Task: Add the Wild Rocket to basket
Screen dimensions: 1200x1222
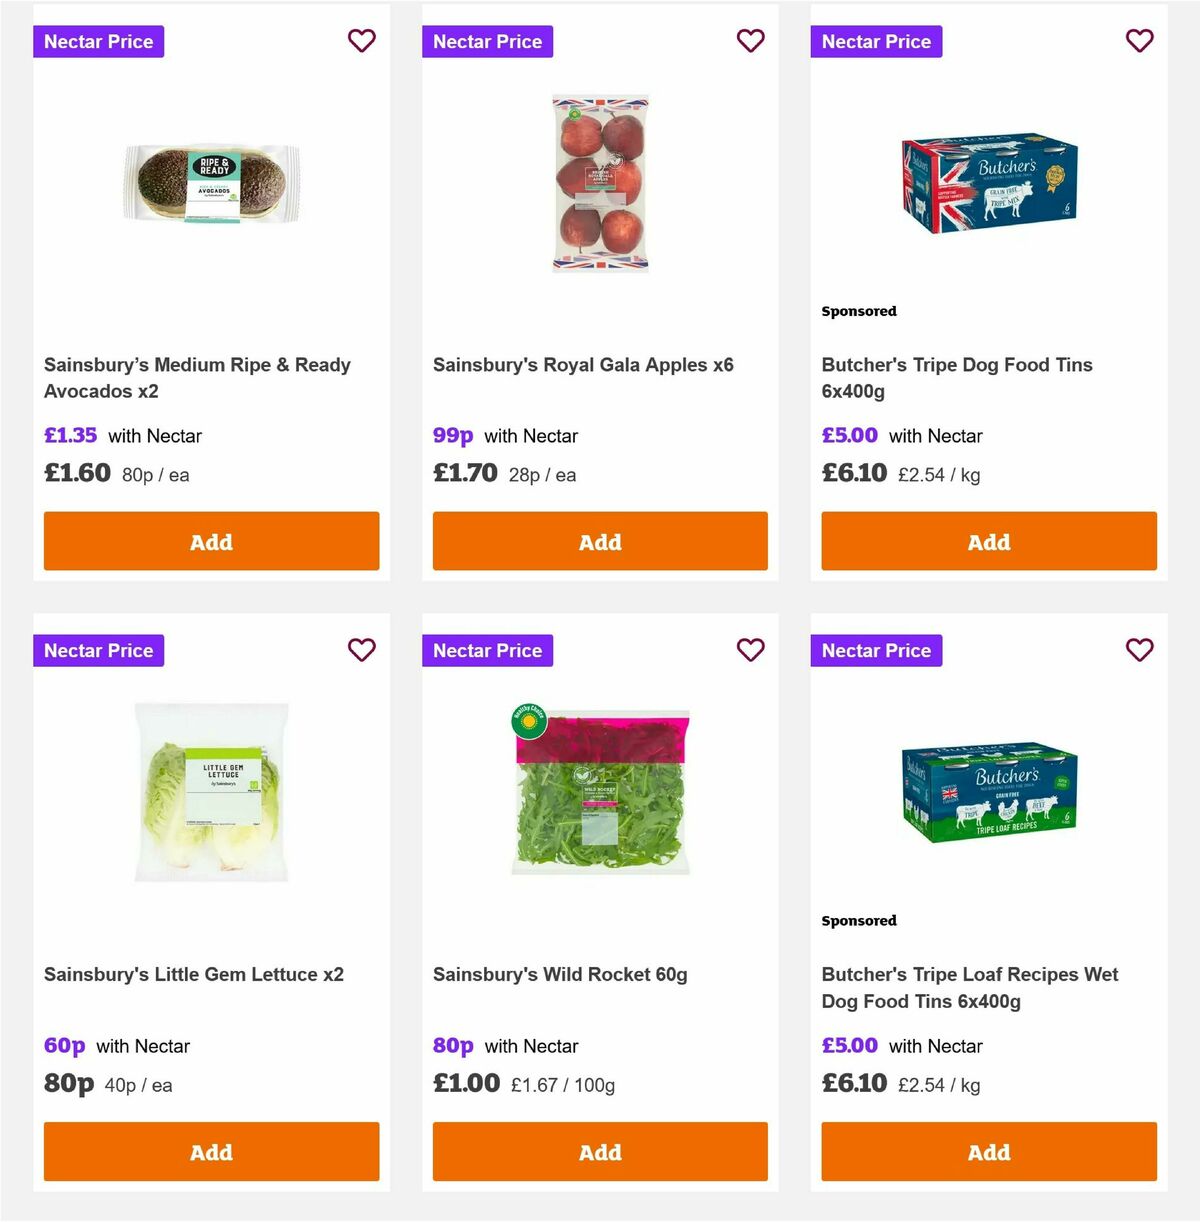Action: 599,1151
